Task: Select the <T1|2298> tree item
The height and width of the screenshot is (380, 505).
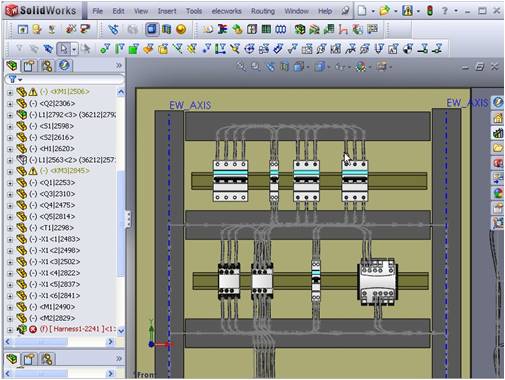Action: click(x=57, y=228)
